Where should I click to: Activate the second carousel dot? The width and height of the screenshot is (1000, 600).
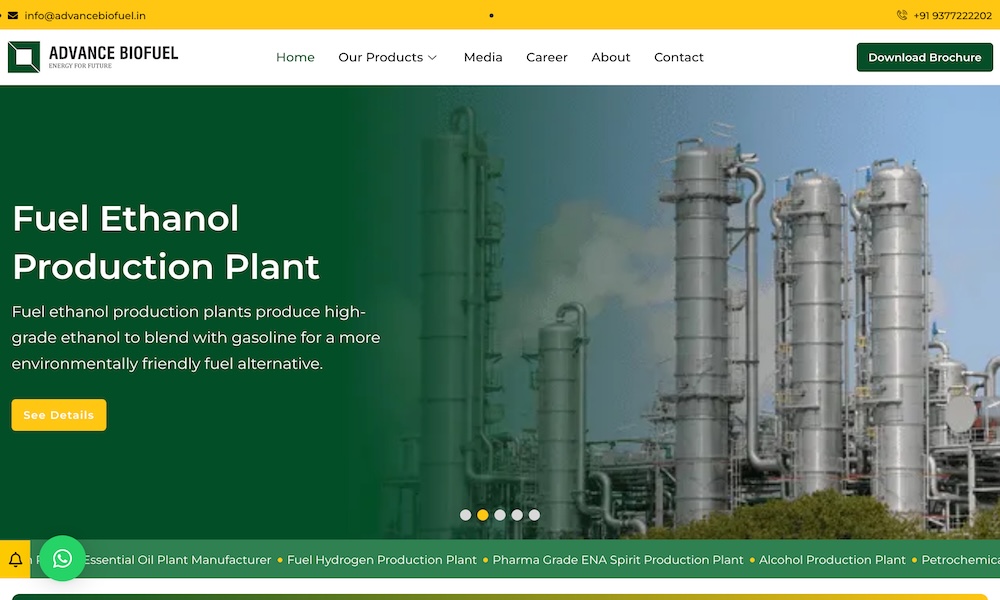[482, 515]
